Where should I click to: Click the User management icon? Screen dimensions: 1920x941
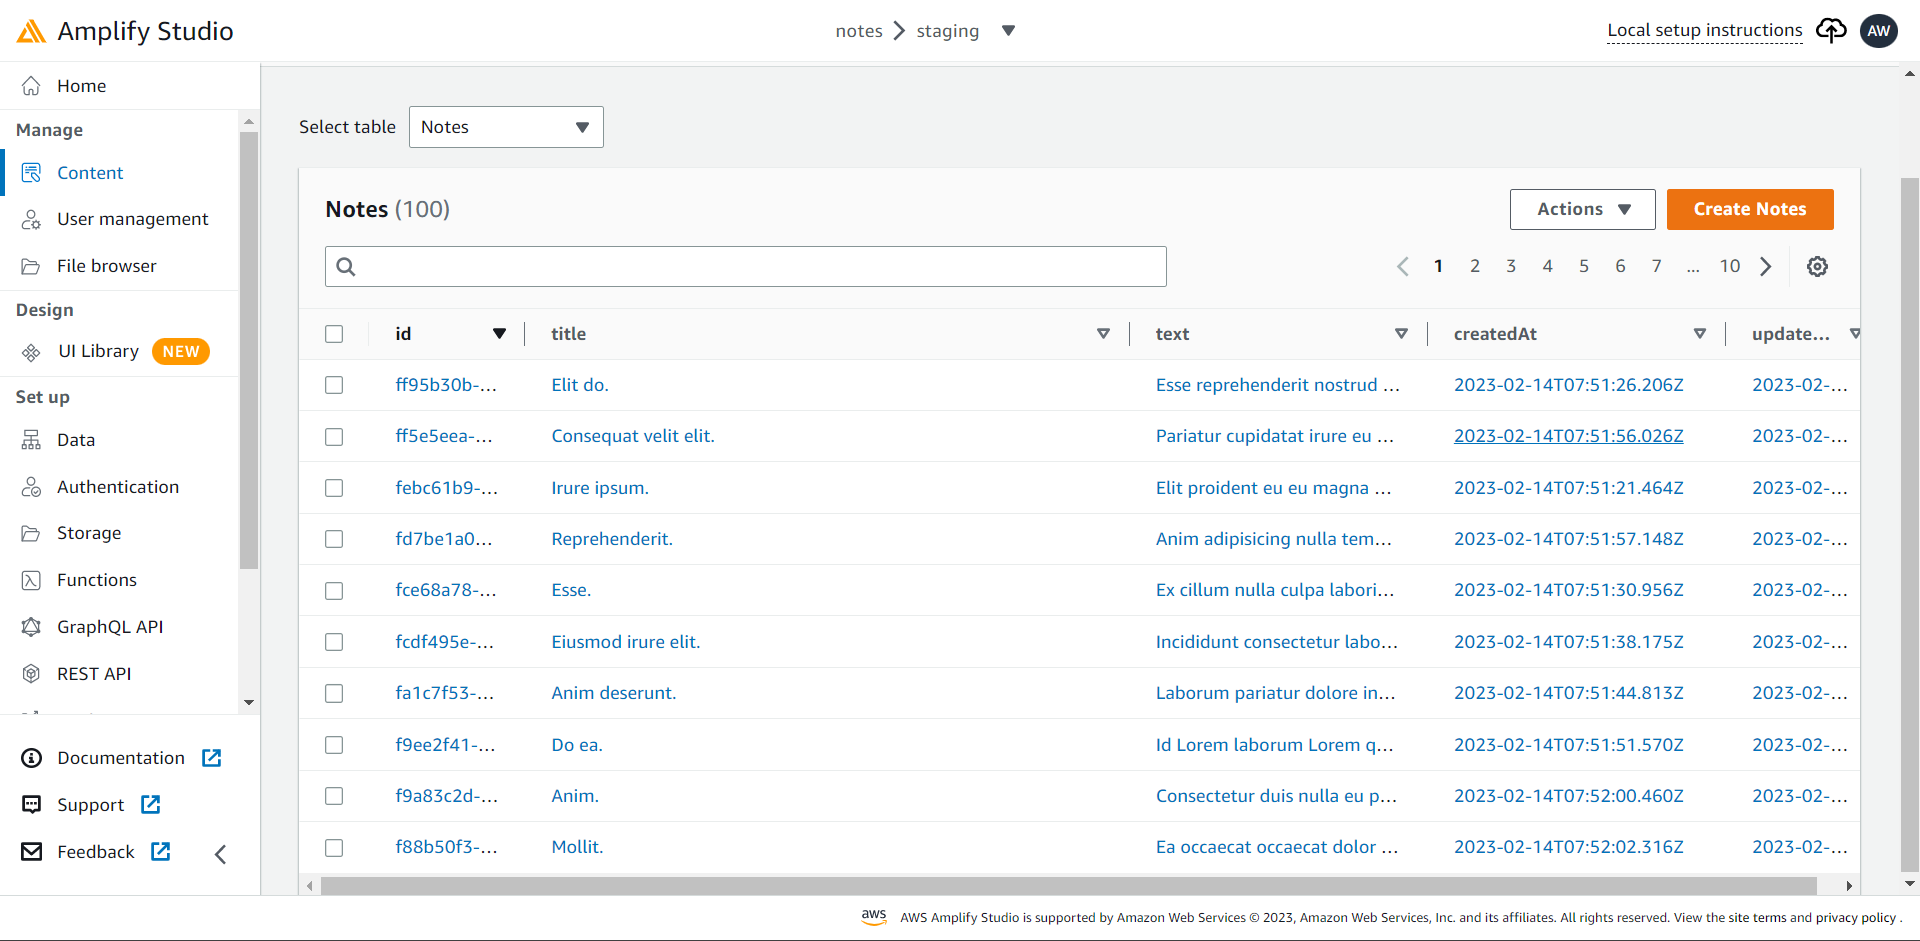pyautogui.click(x=31, y=219)
